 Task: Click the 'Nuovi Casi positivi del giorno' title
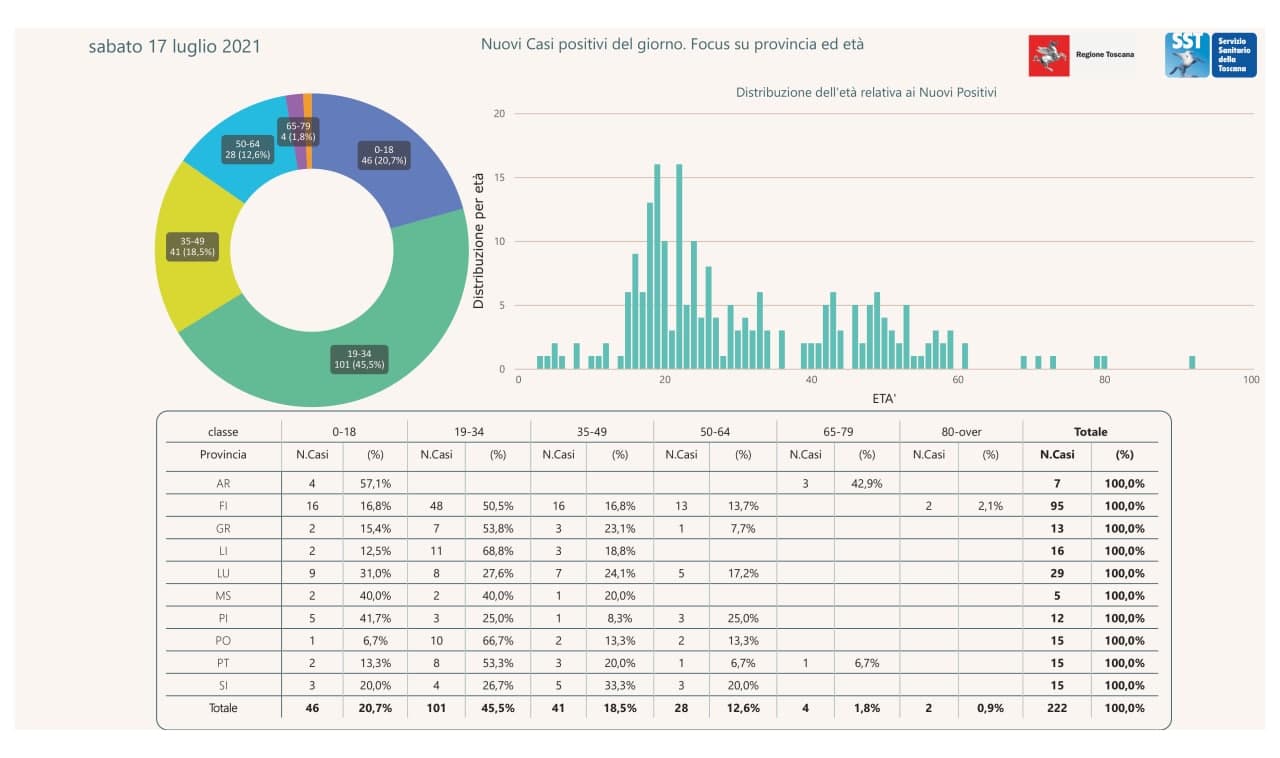672,44
